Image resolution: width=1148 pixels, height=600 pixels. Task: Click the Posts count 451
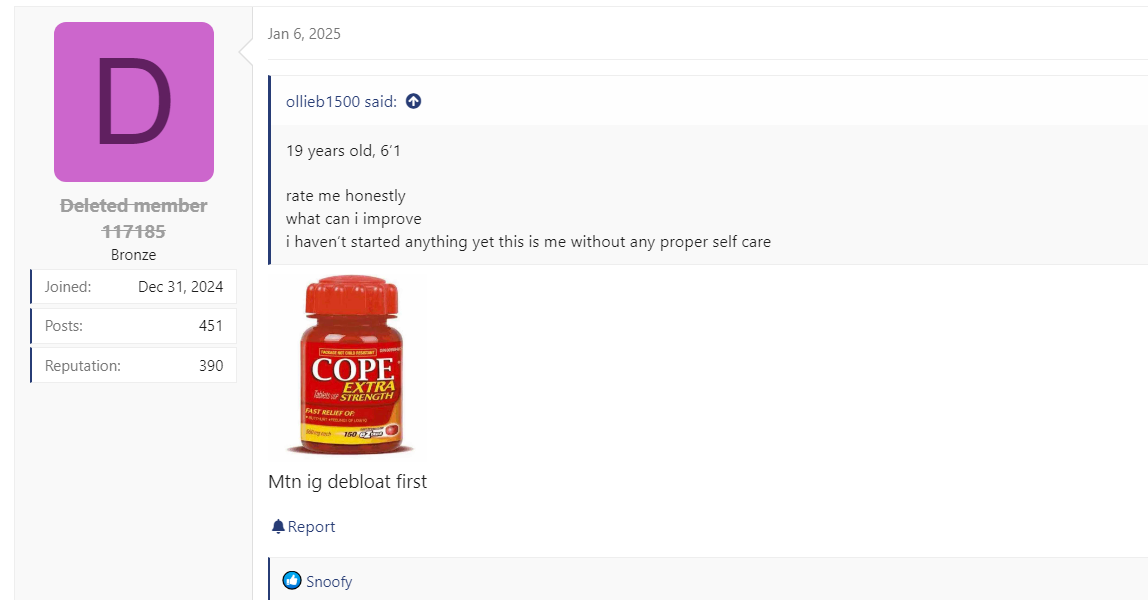point(211,326)
